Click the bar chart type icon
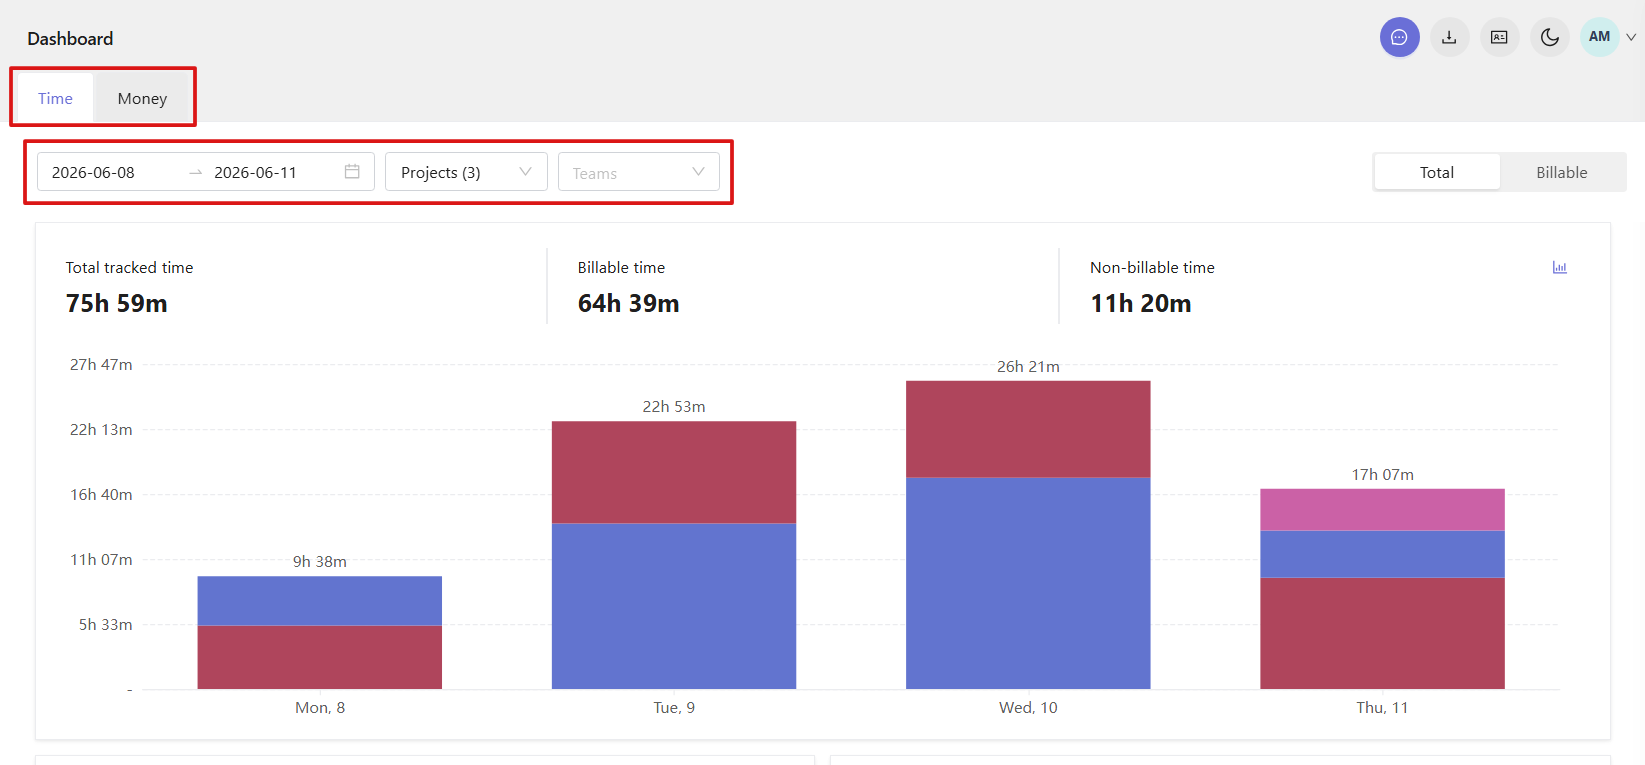The height and width of the screenshot is (765, 1645). [1559, 267]
